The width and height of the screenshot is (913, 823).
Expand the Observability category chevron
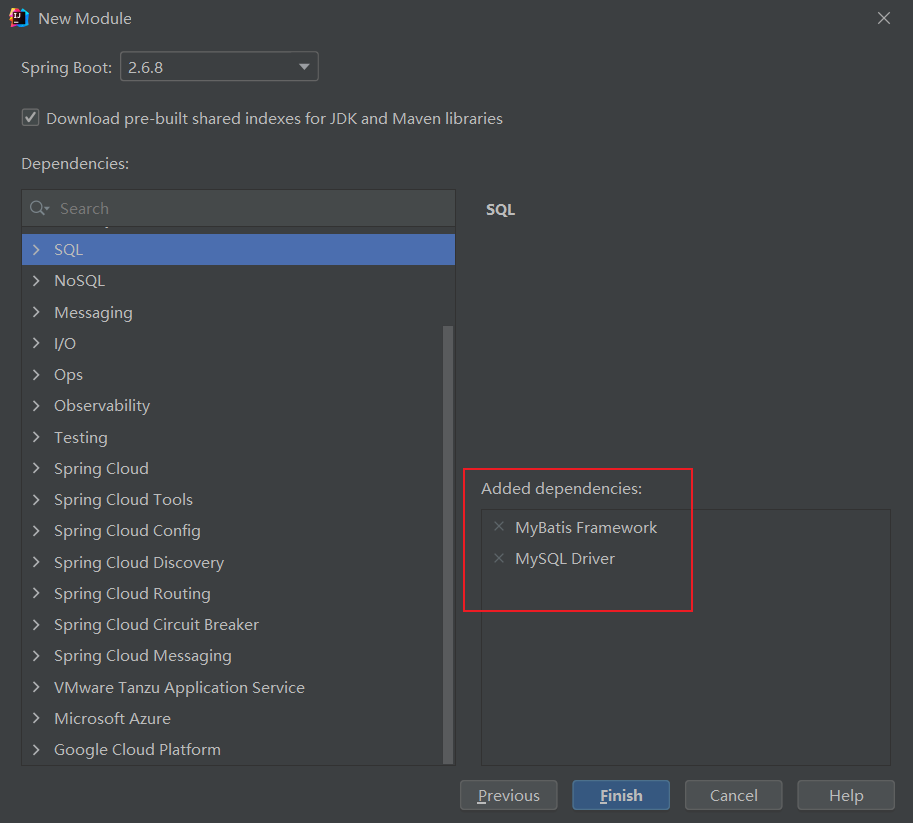click(36, 405)
